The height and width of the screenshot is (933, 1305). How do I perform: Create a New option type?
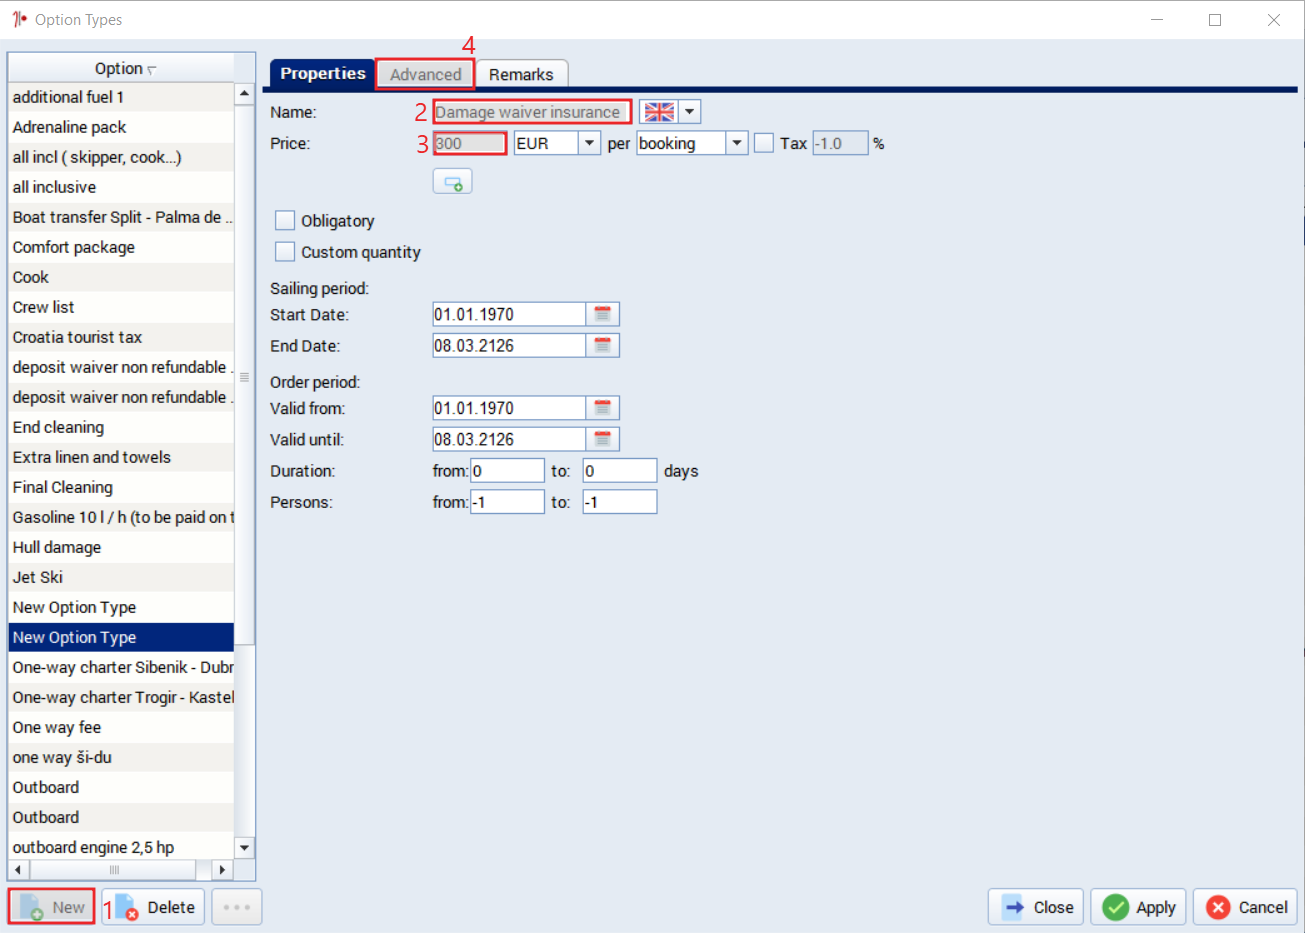pyautogui.click(x=51, y=907)
